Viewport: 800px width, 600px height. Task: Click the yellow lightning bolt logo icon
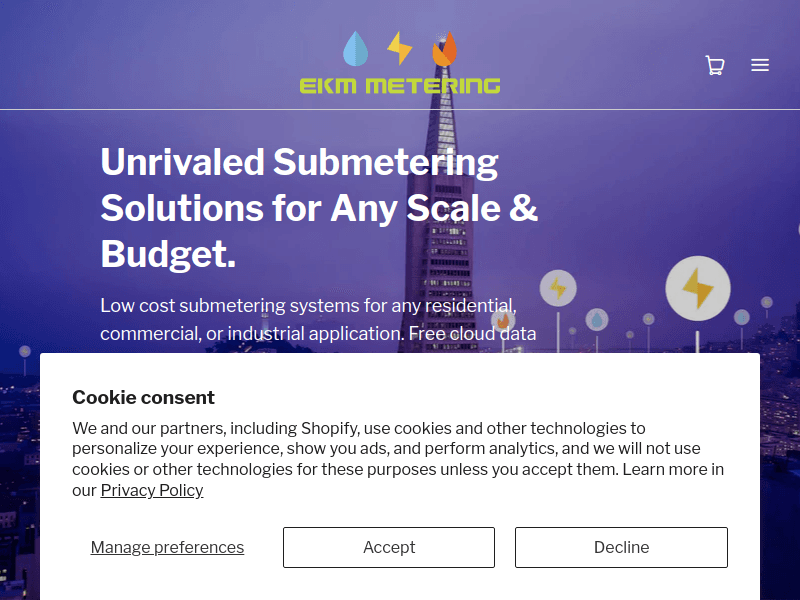click(x=399, y=47)
